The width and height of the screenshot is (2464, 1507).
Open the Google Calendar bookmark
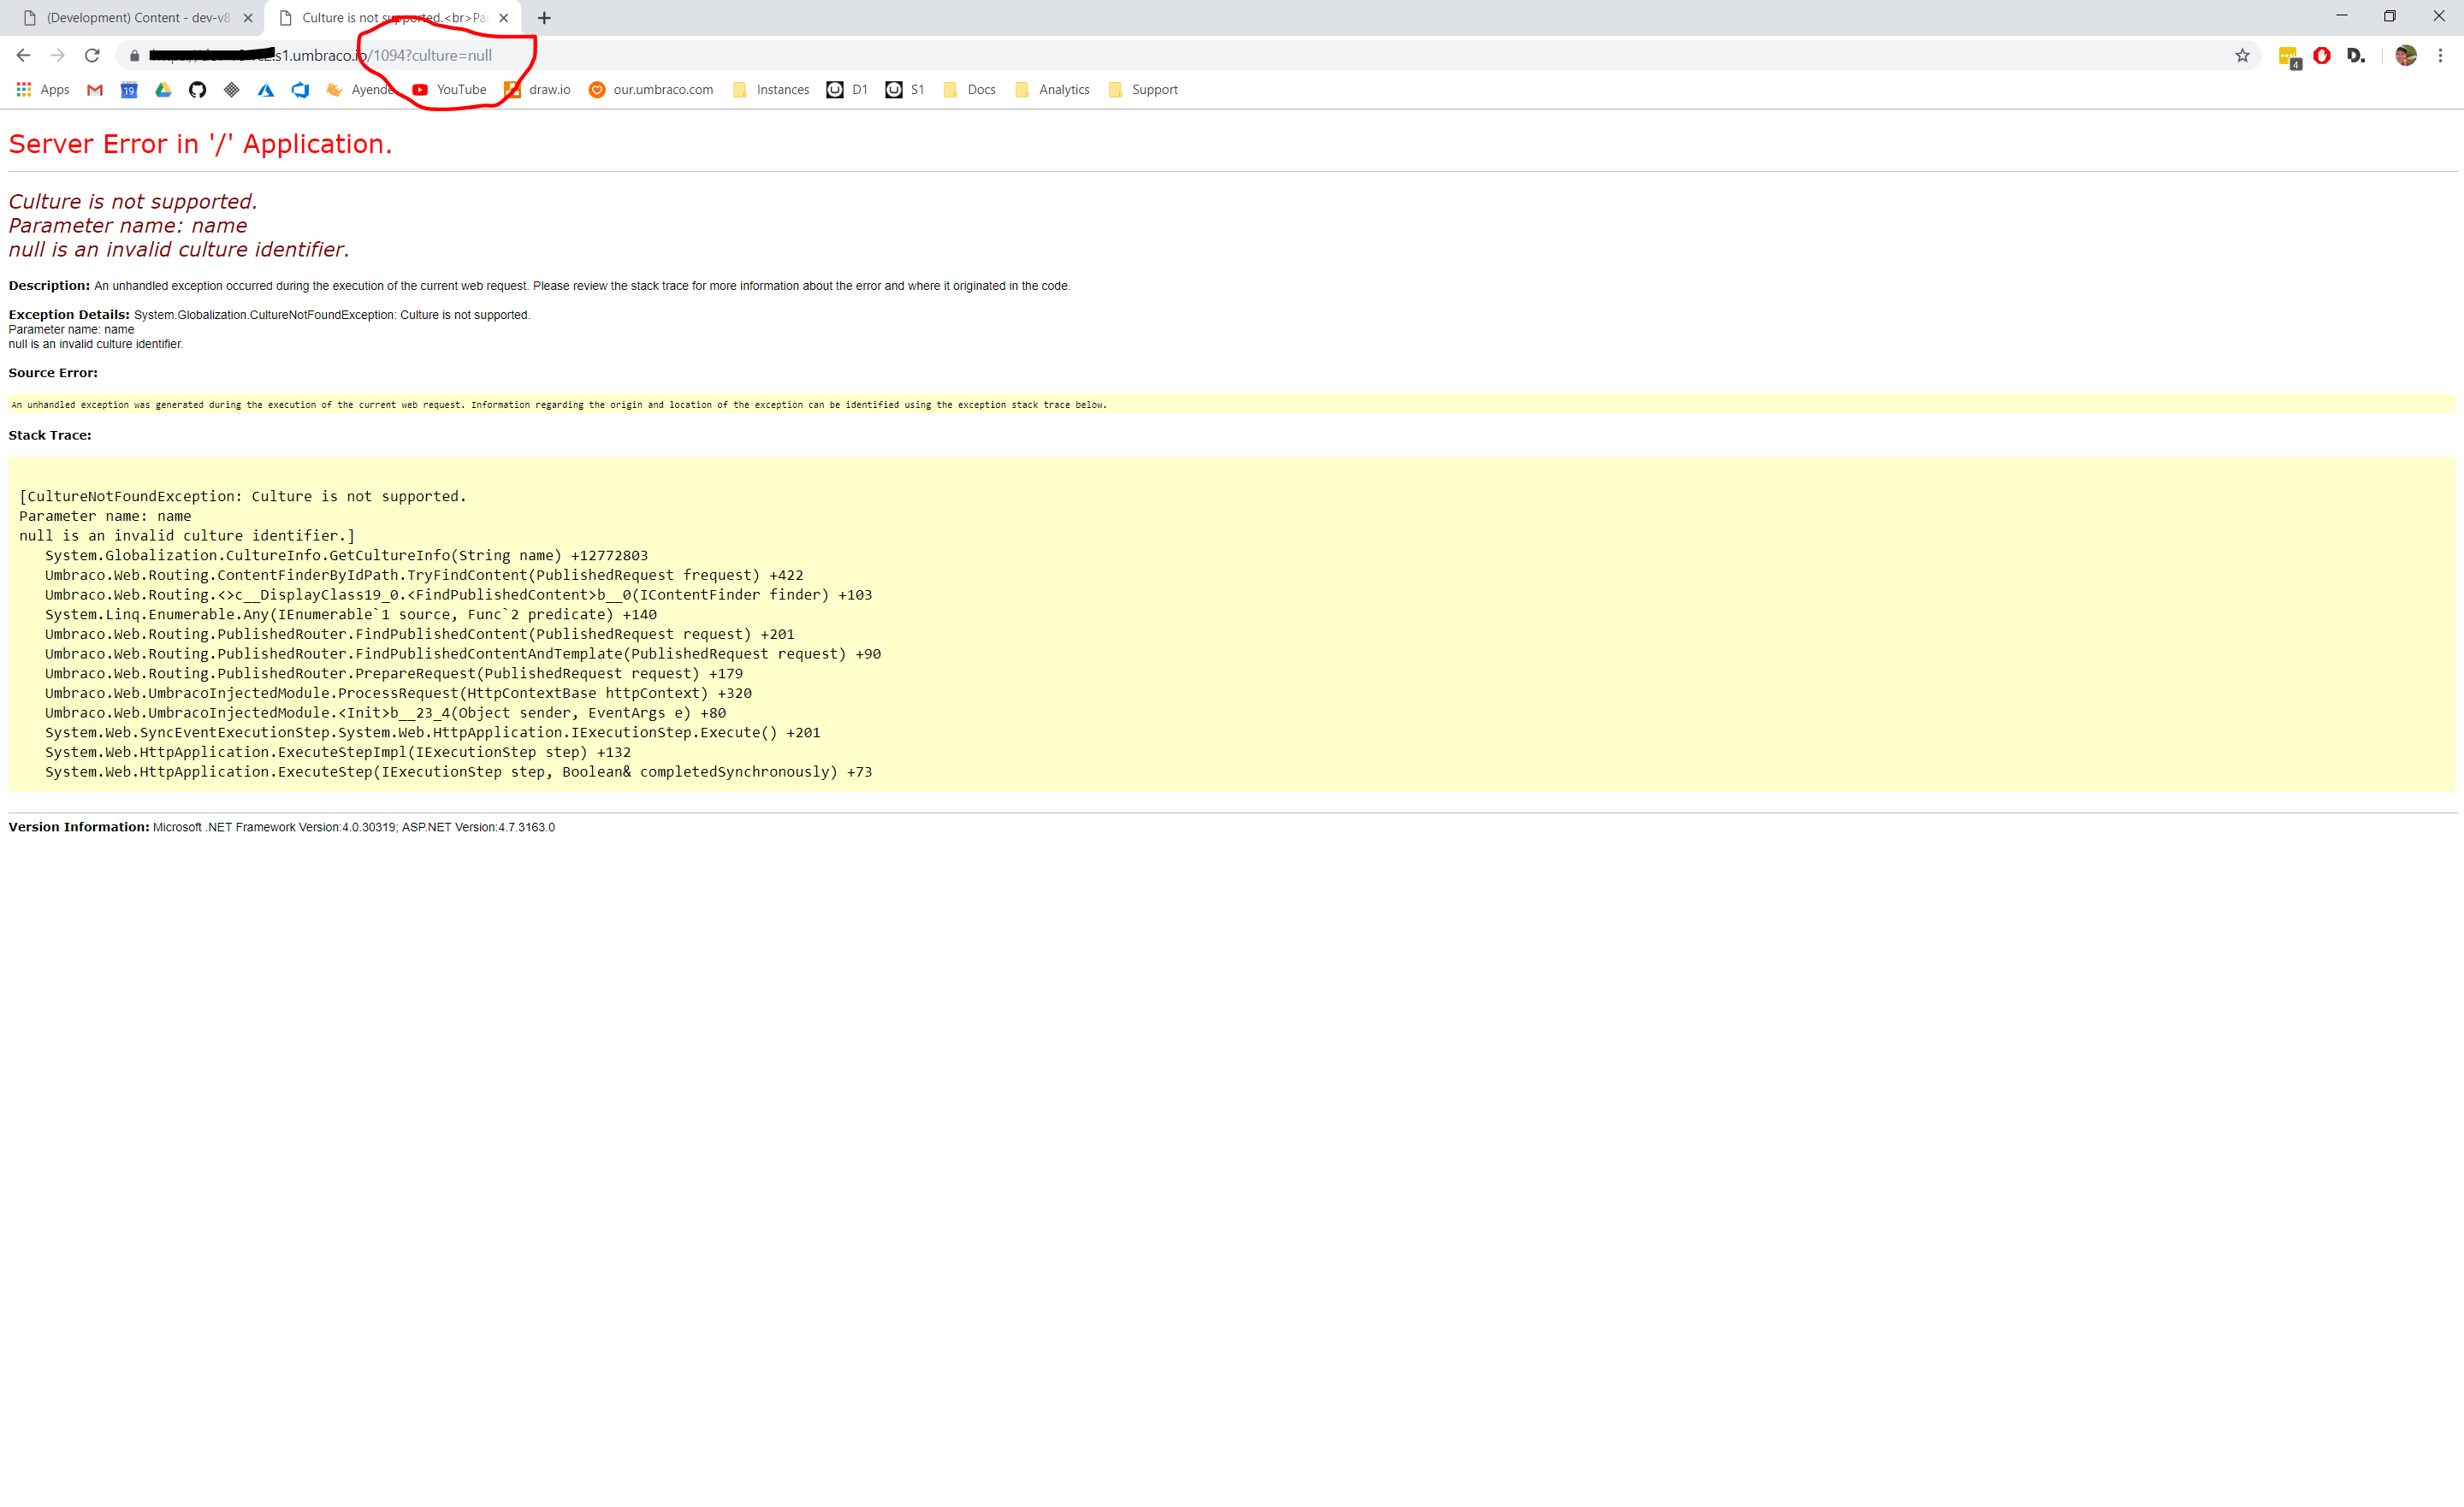(x=129, y=89)
